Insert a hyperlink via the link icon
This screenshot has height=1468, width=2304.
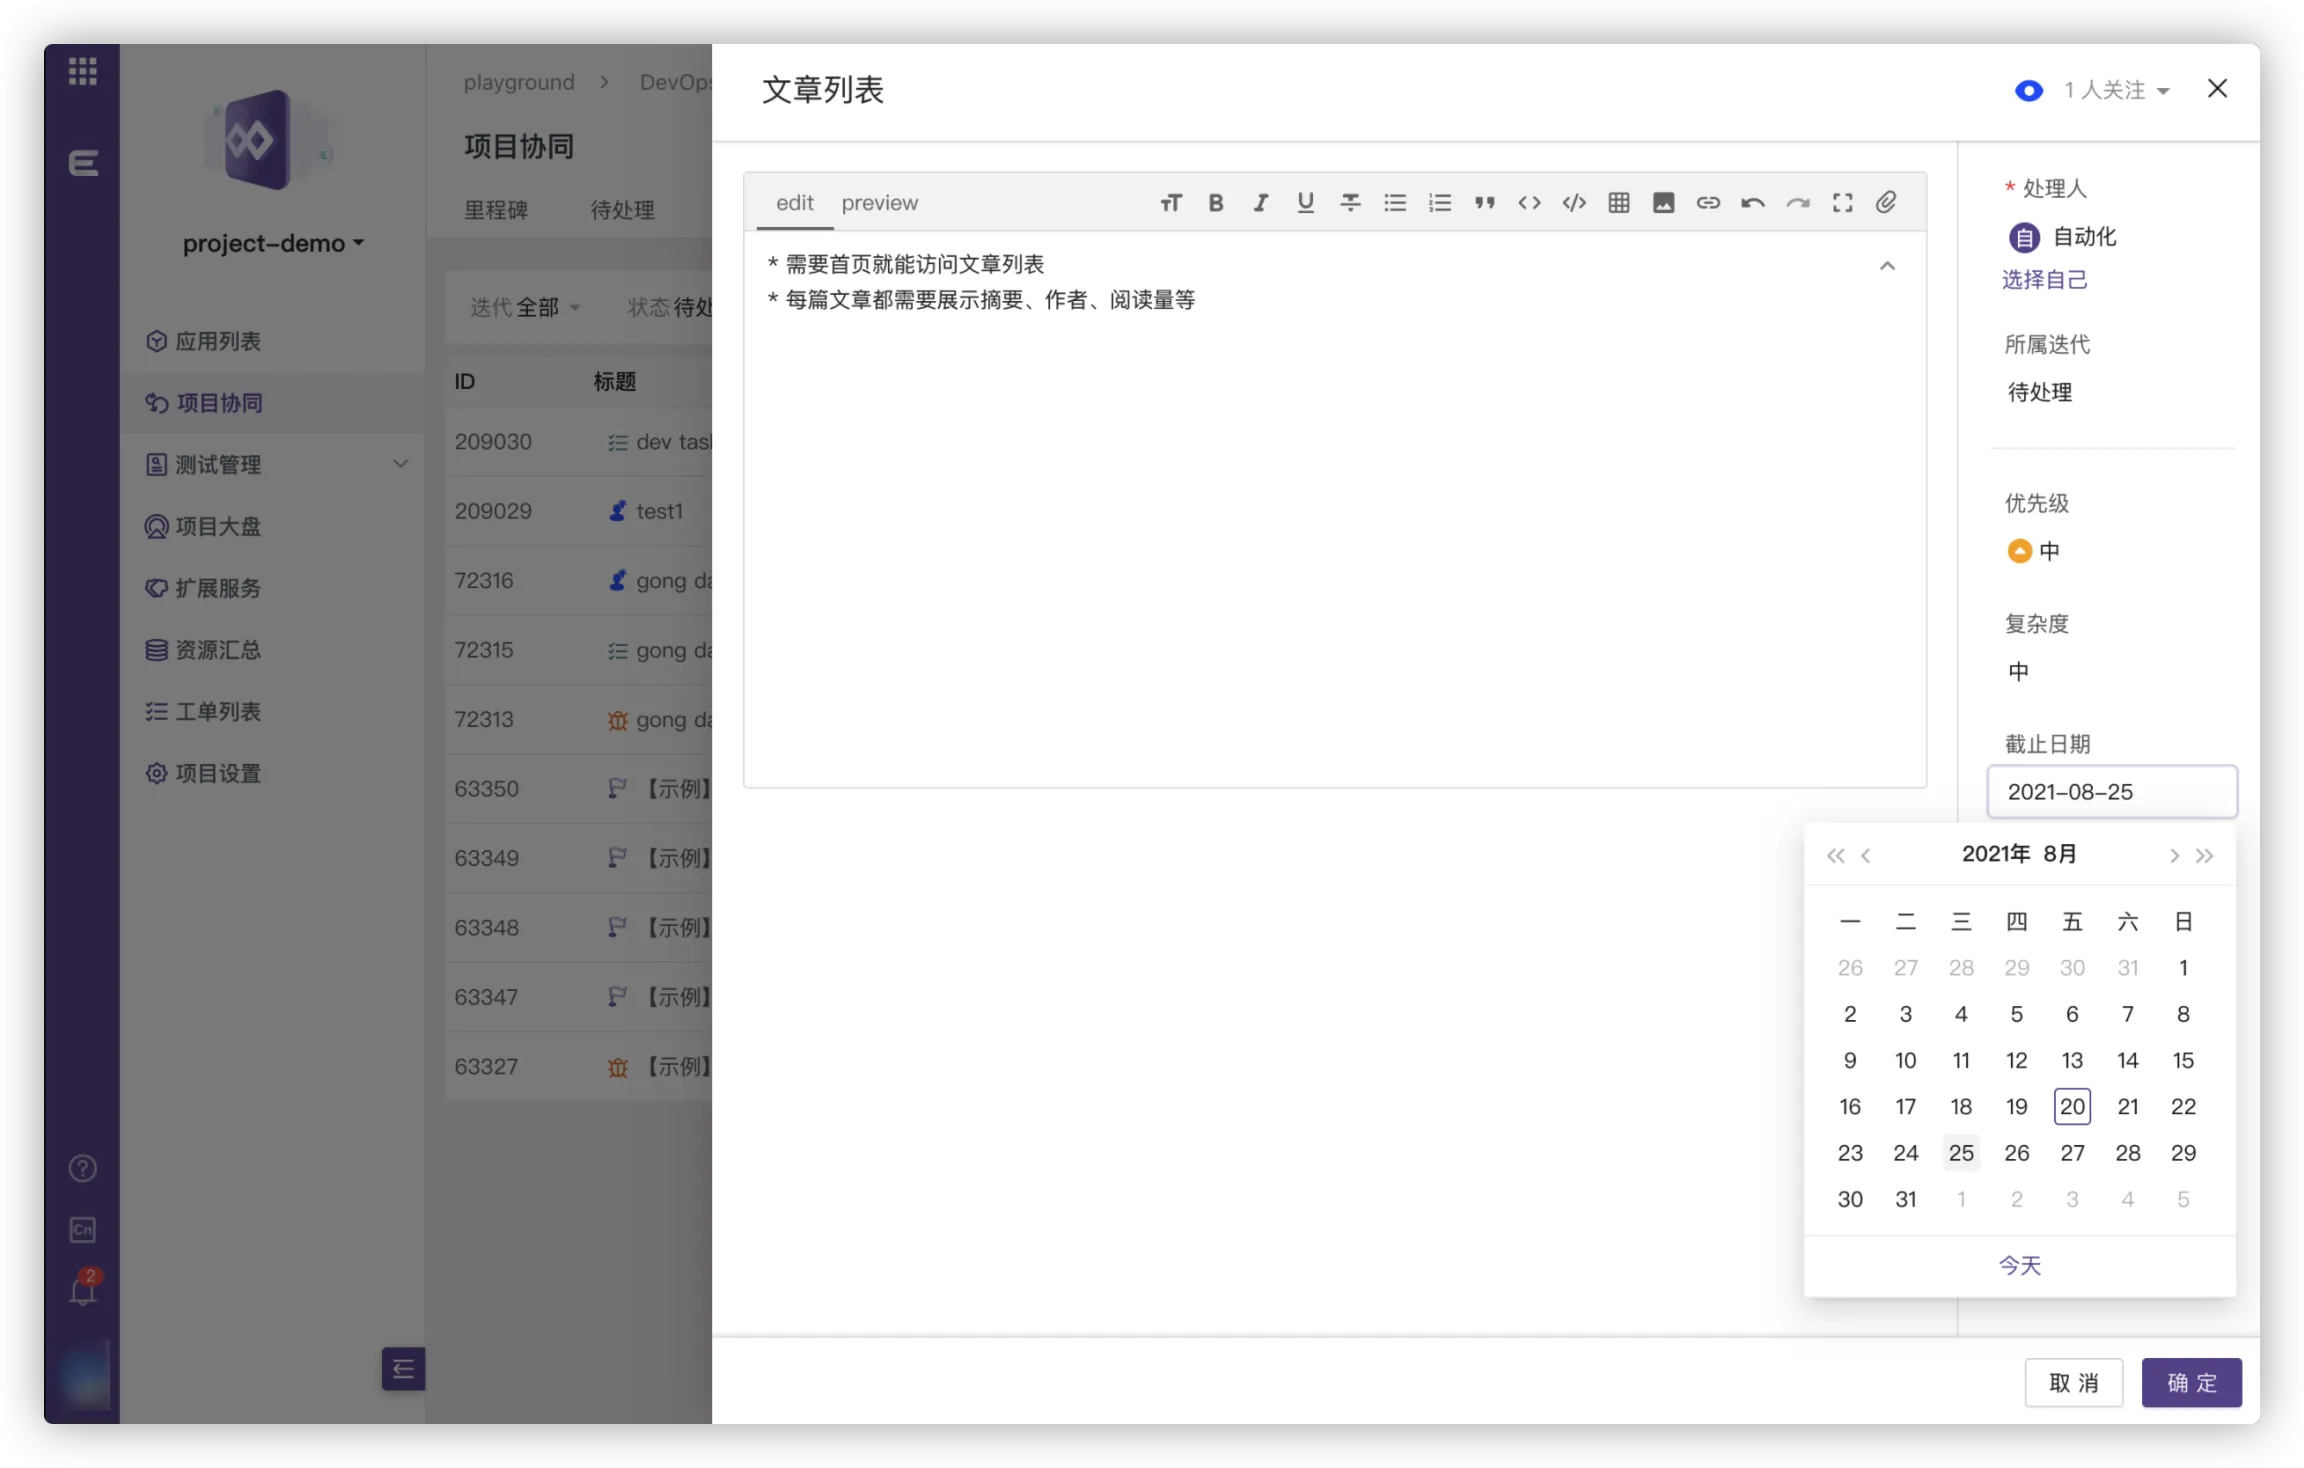click(x=1708, y=203)
